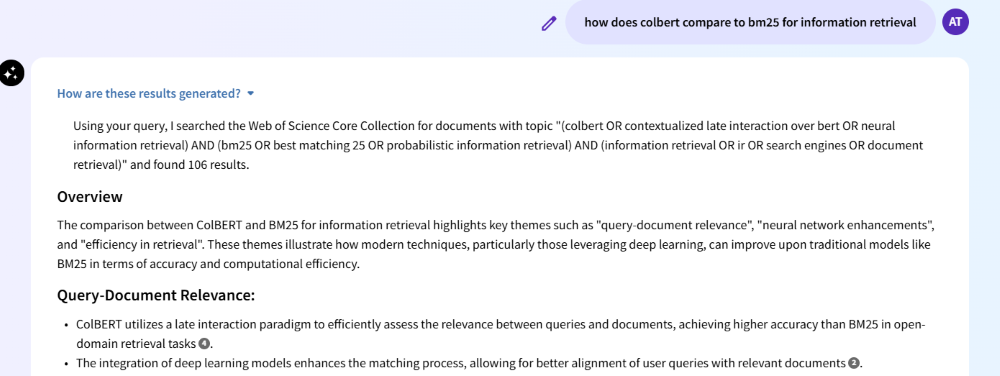
Task: Click the bullet about deep learning model integration
Action: (x=468, y=363)
